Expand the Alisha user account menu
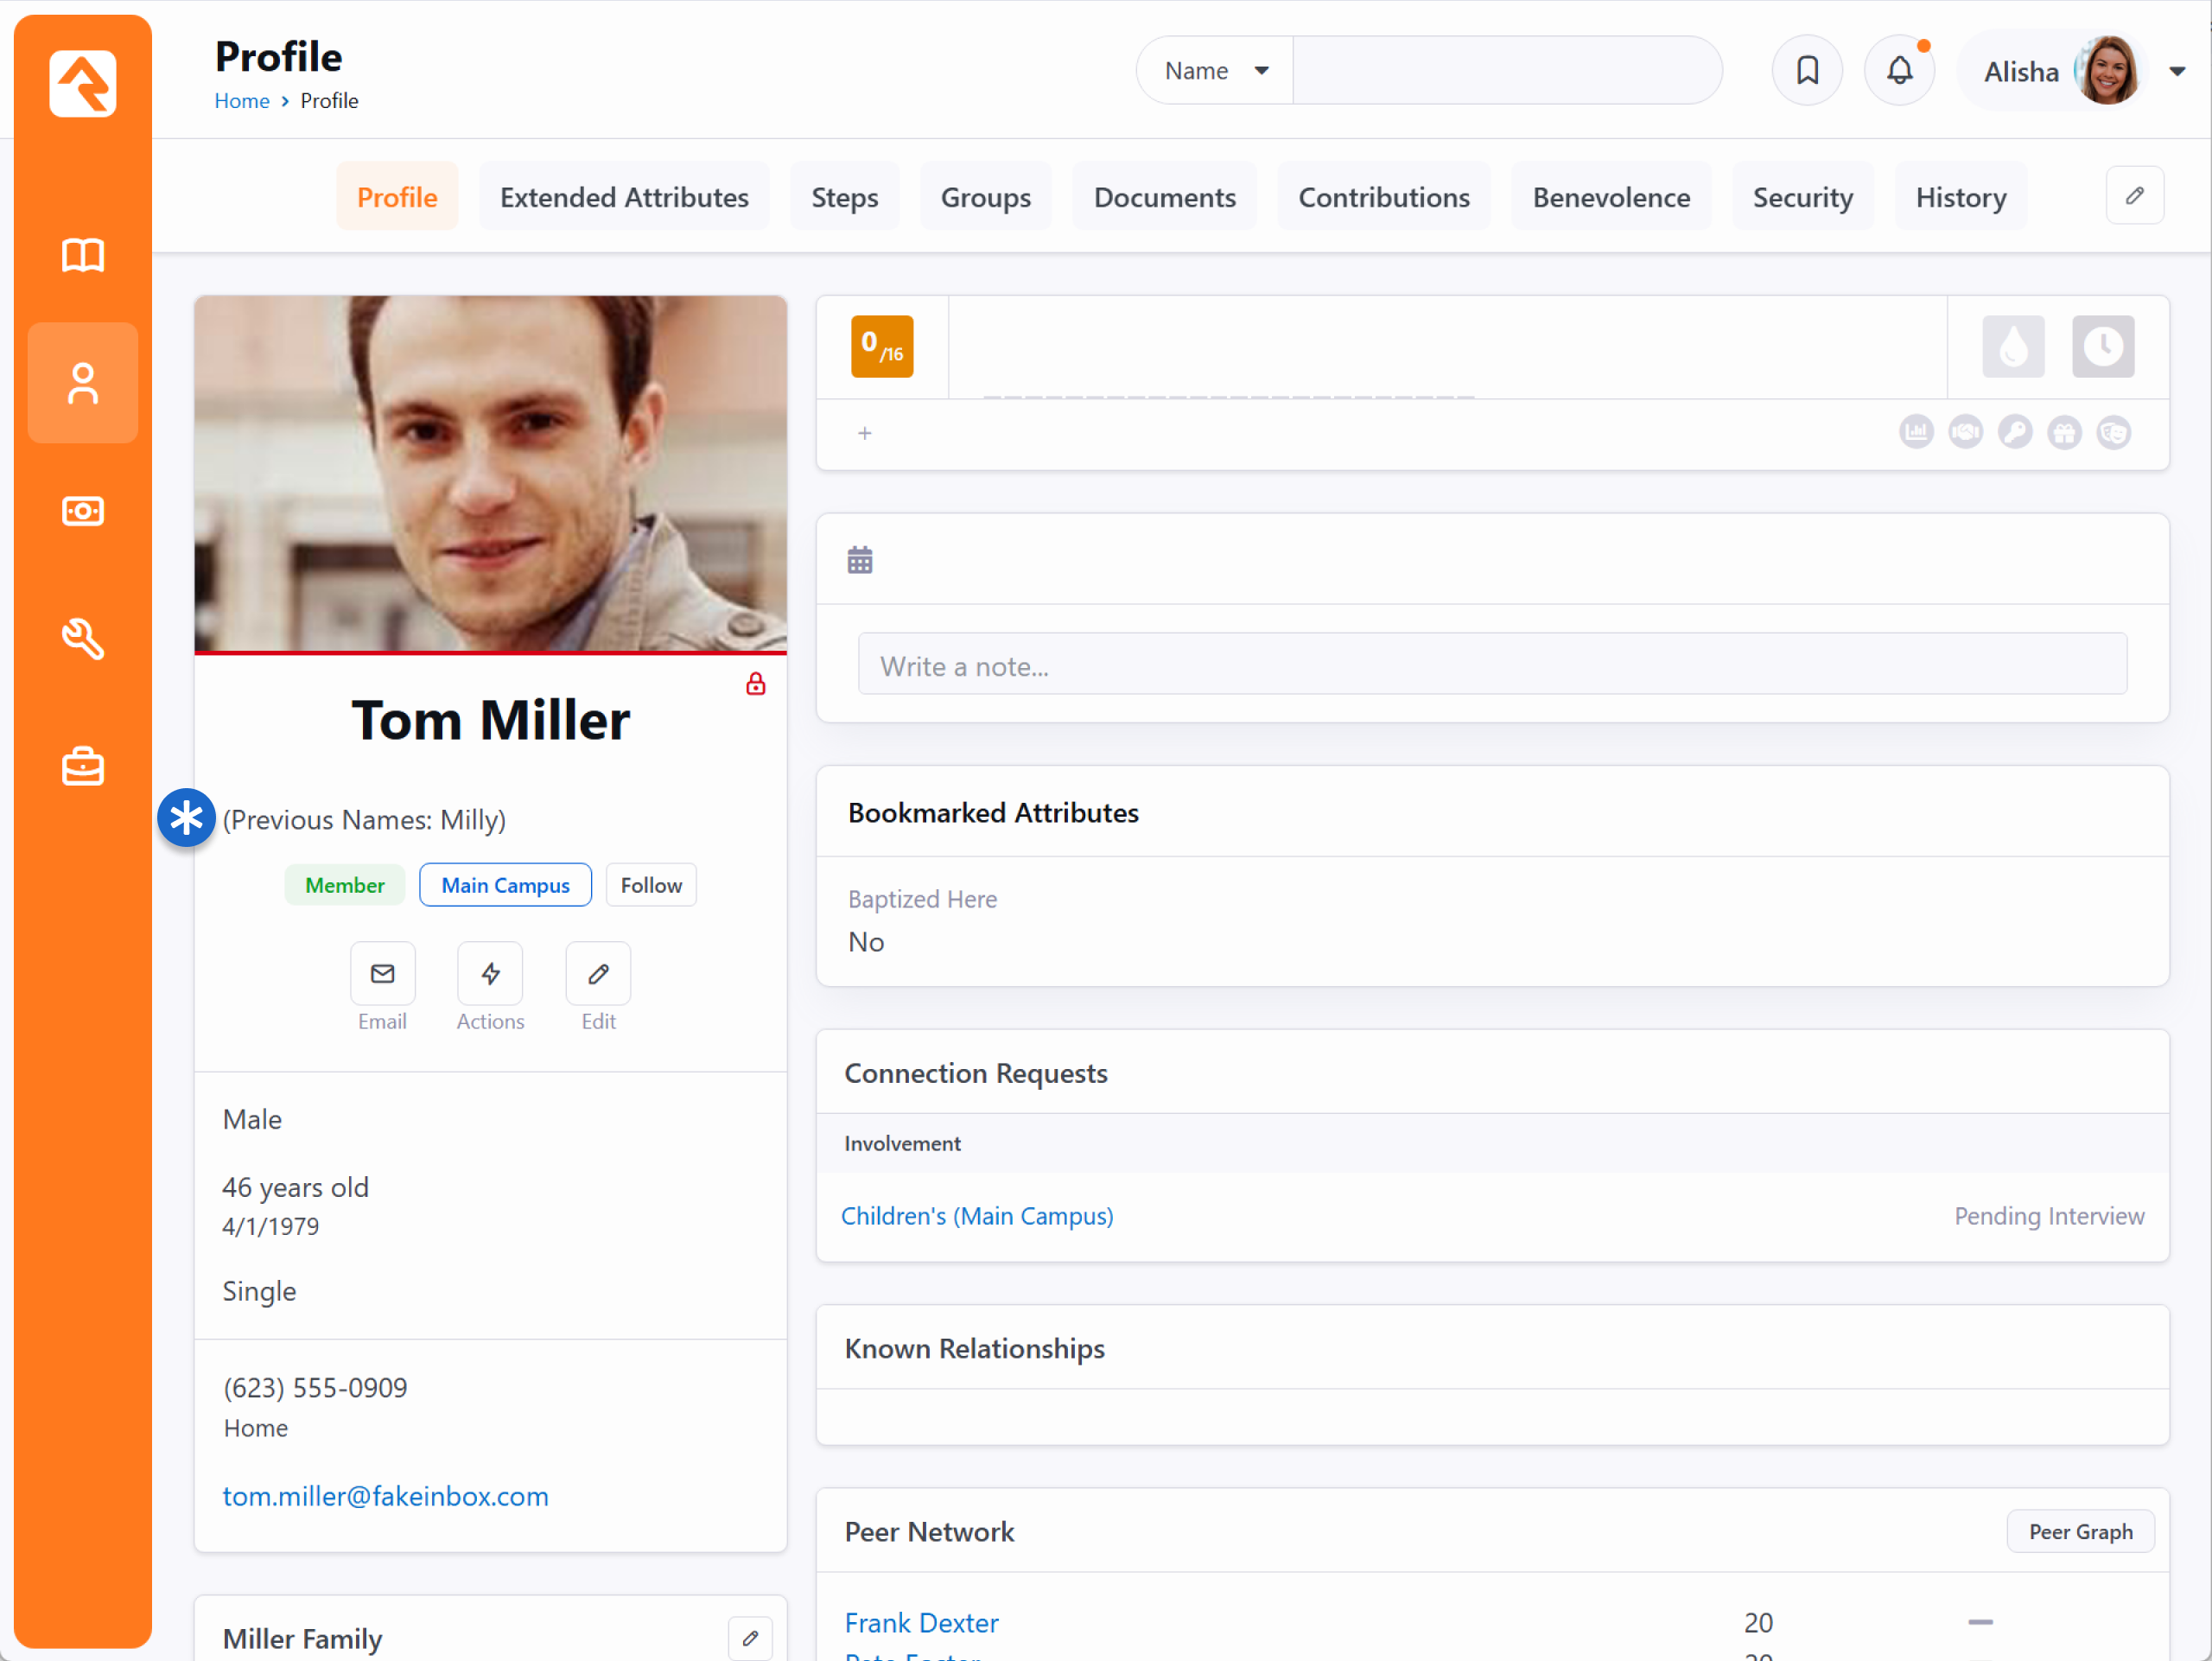 (x=2176, y=71)
